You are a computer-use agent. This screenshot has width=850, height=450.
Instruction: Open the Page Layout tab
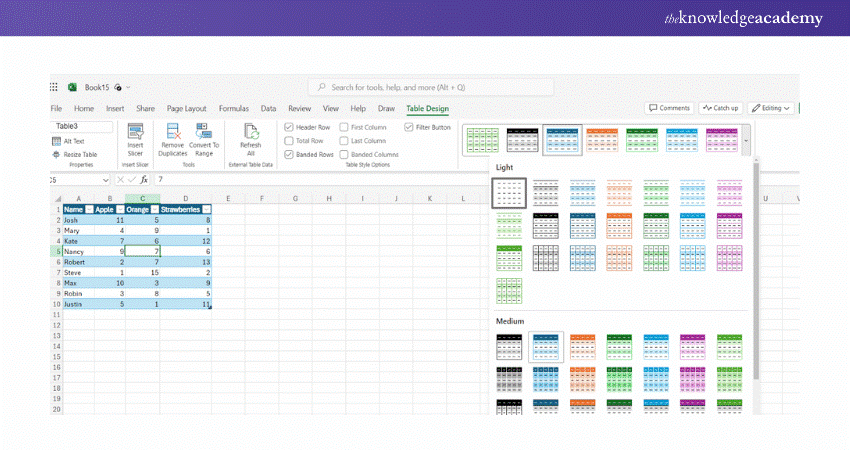pos(186,108)
